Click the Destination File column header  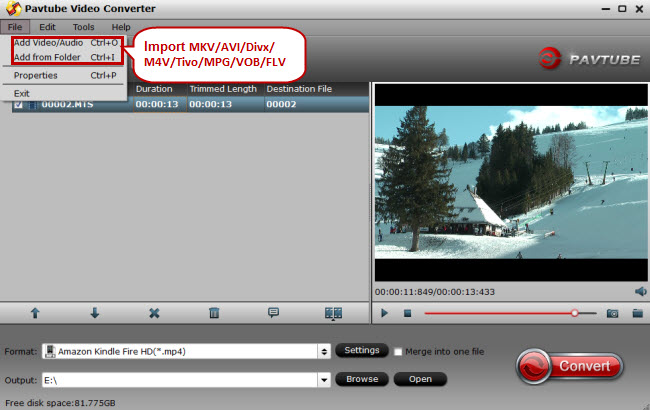coord(299,89)
